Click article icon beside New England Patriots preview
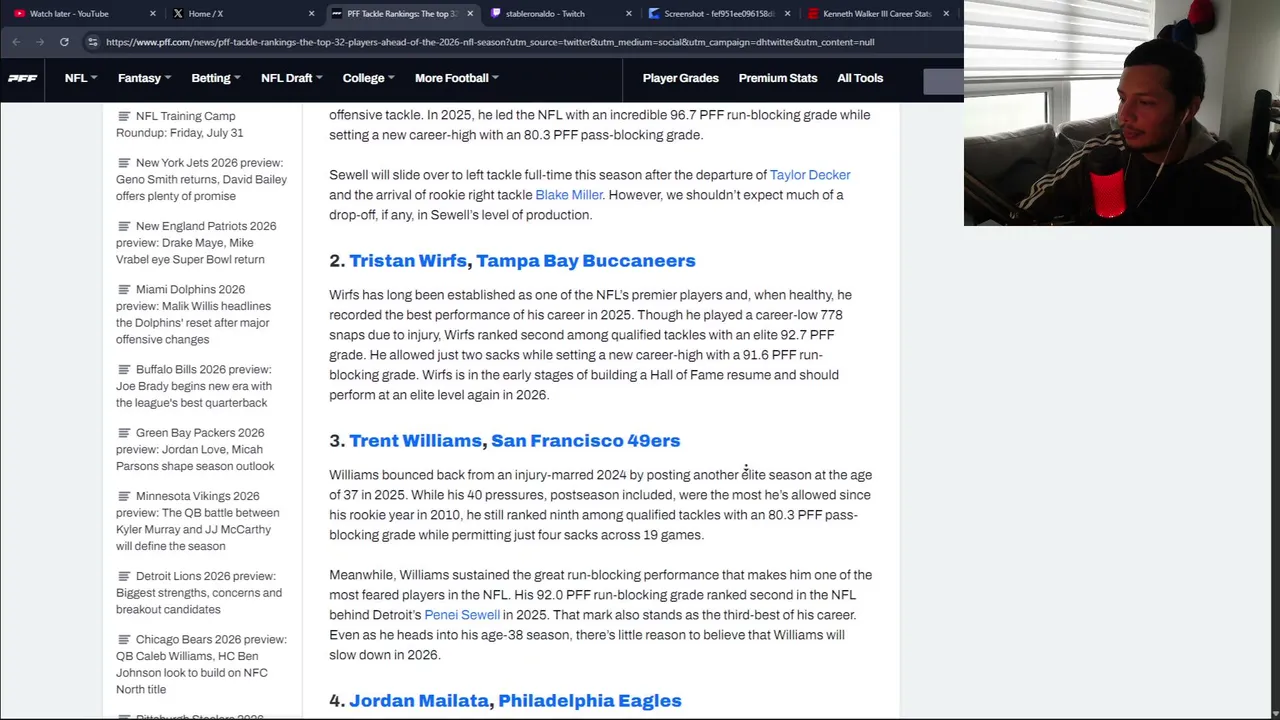Screen dimensions: 1280x720 (124, 226)
